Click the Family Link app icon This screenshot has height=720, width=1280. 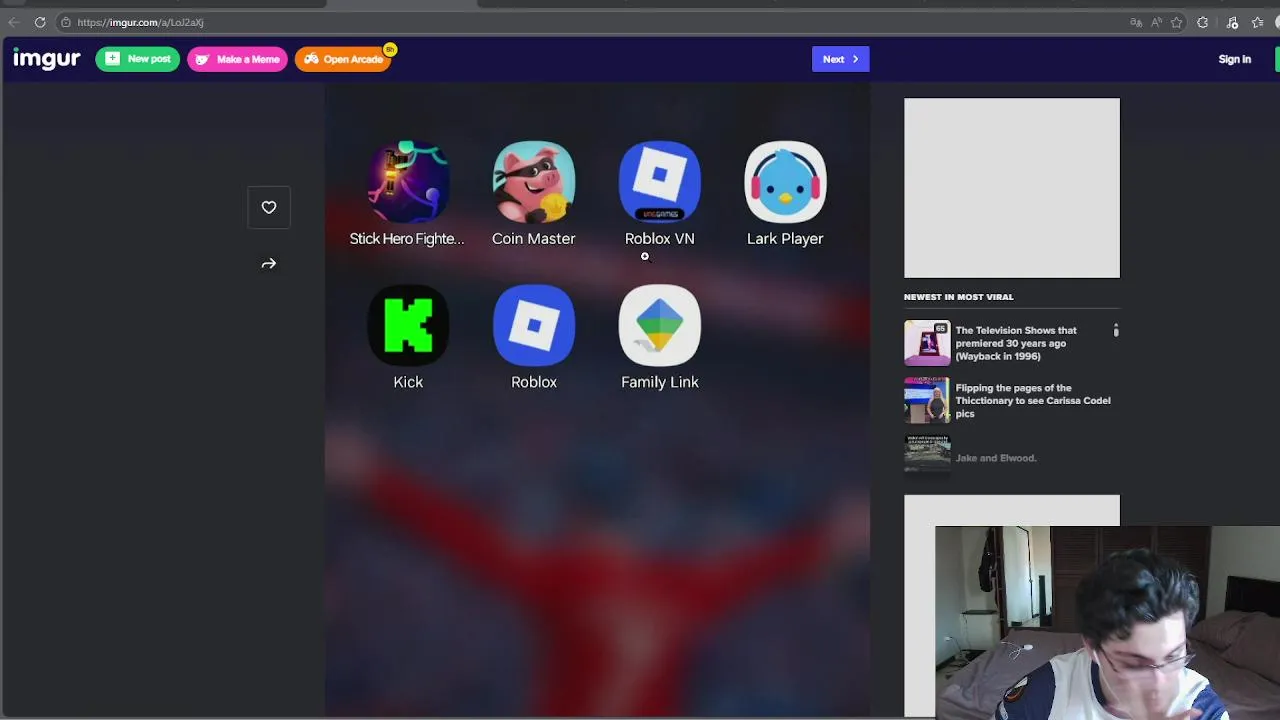[660, 325]
